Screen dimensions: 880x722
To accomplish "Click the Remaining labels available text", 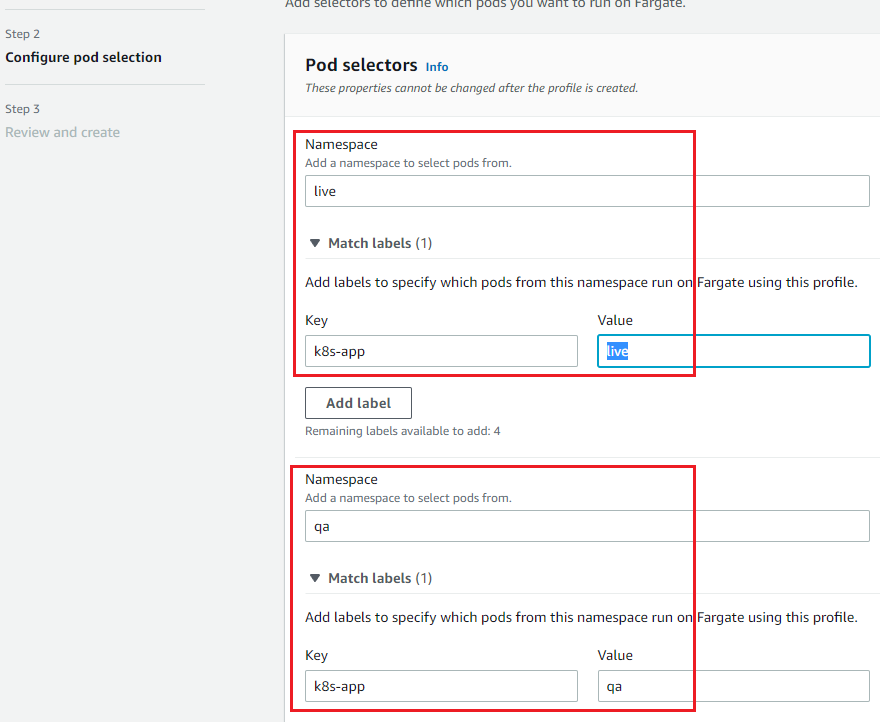I will (402, 431).
